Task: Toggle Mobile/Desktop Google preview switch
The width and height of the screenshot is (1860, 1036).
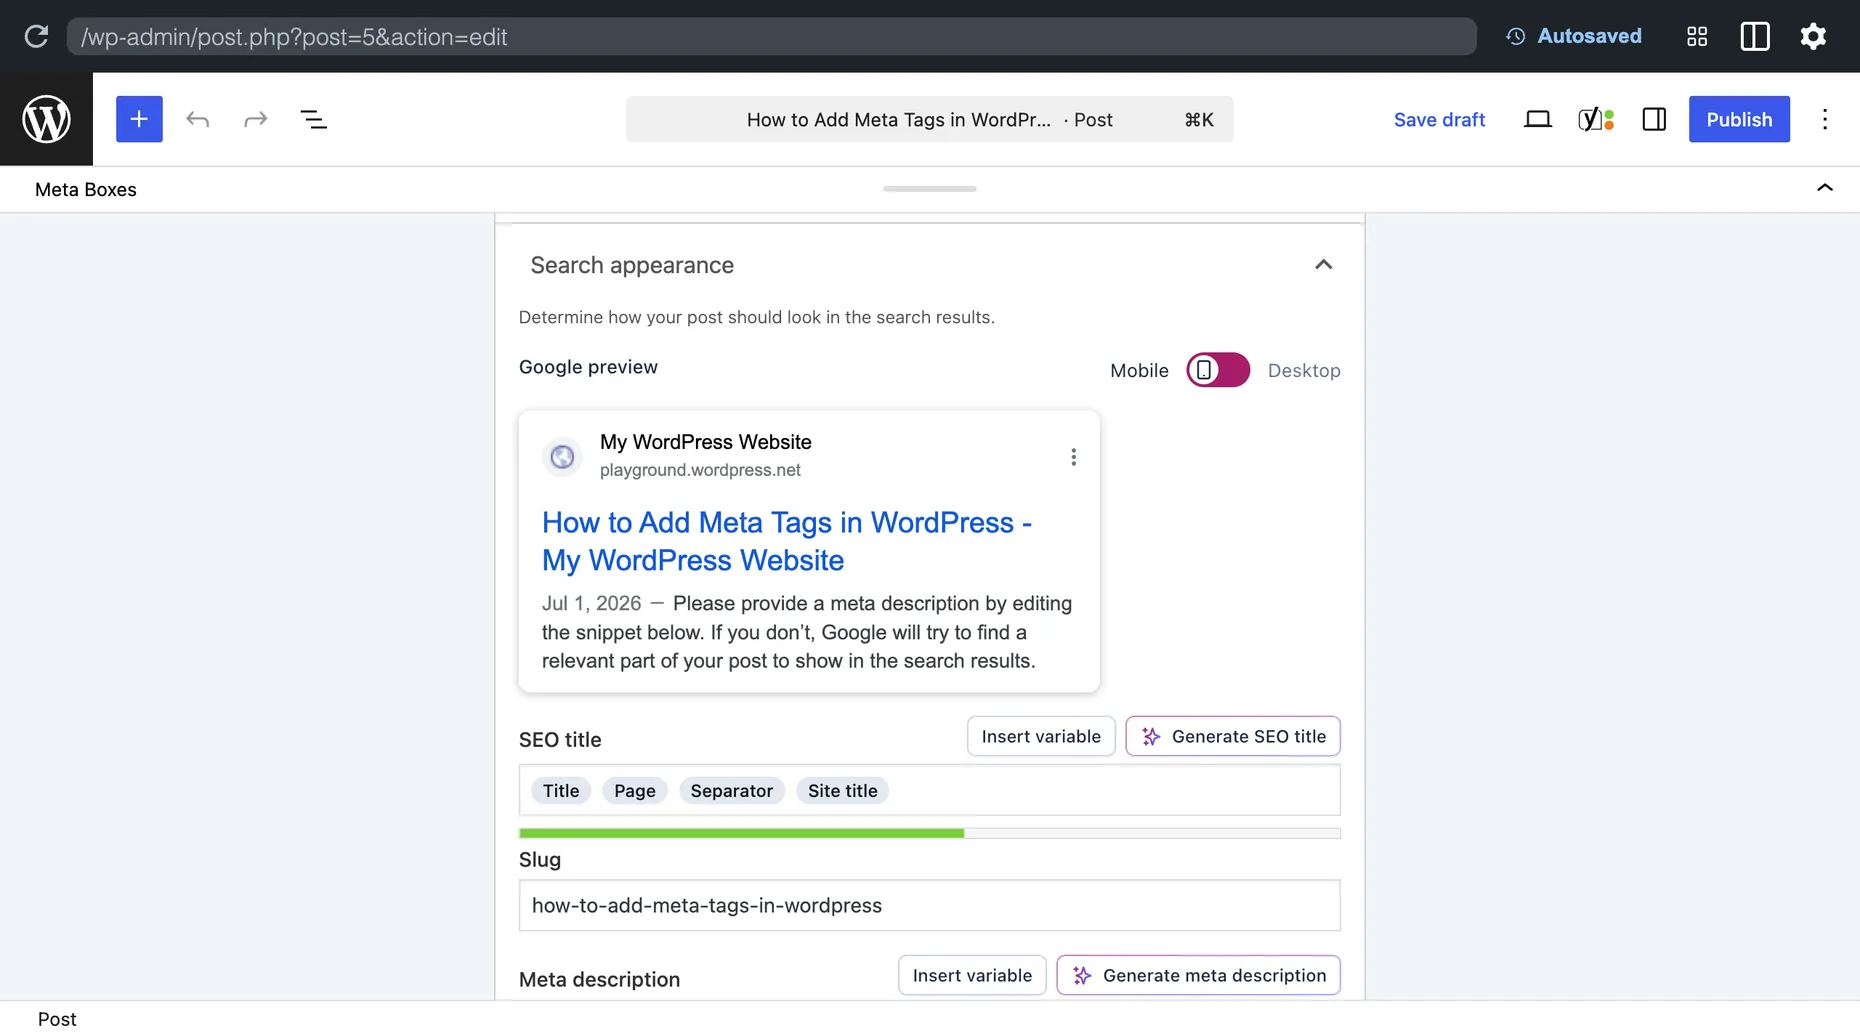Action: tap(1218, 370)
